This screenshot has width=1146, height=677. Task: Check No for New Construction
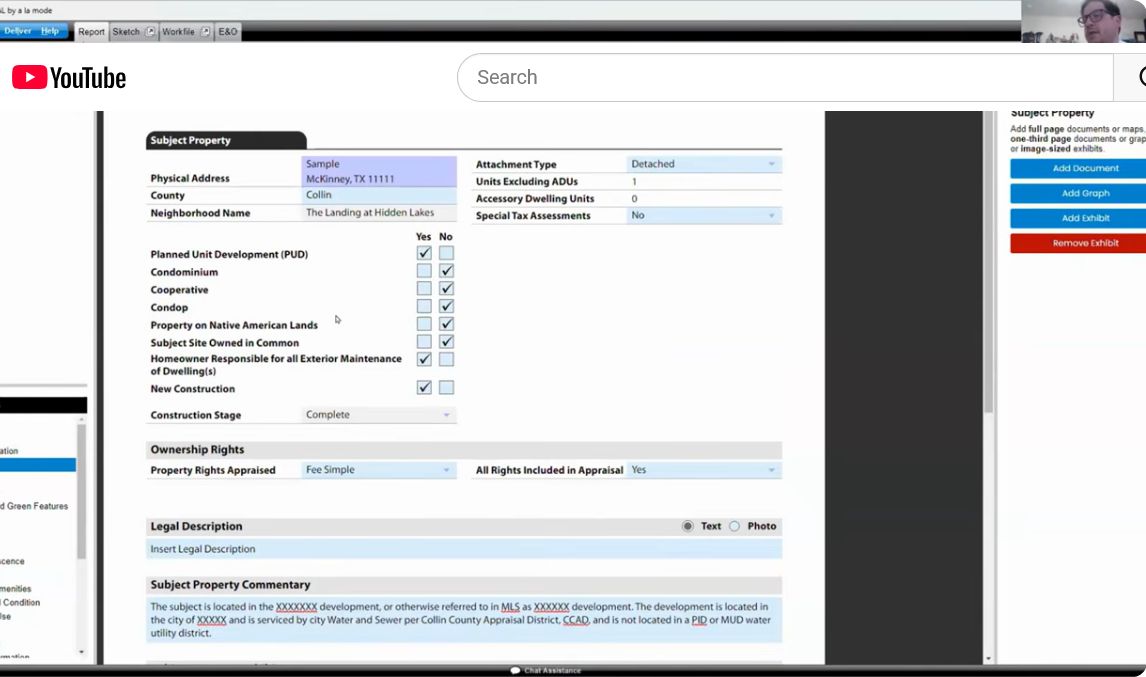pos(446,387)
